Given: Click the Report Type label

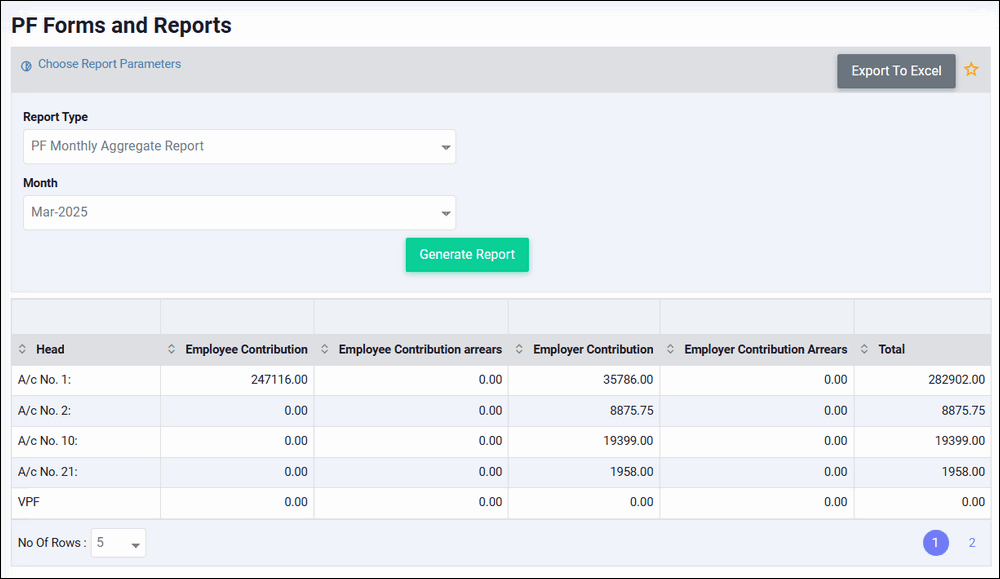Looking at the screenshot, I should tap(55, 117).
